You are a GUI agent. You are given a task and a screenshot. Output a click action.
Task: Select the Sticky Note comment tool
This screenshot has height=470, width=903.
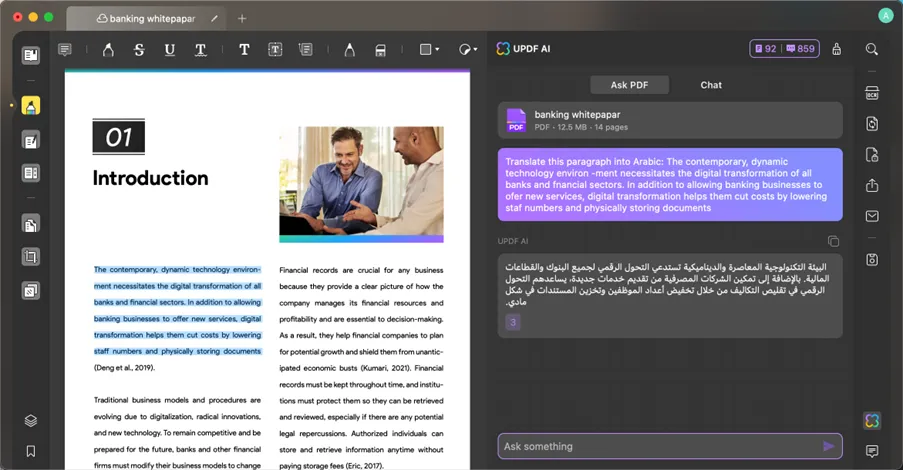[64, 50]
